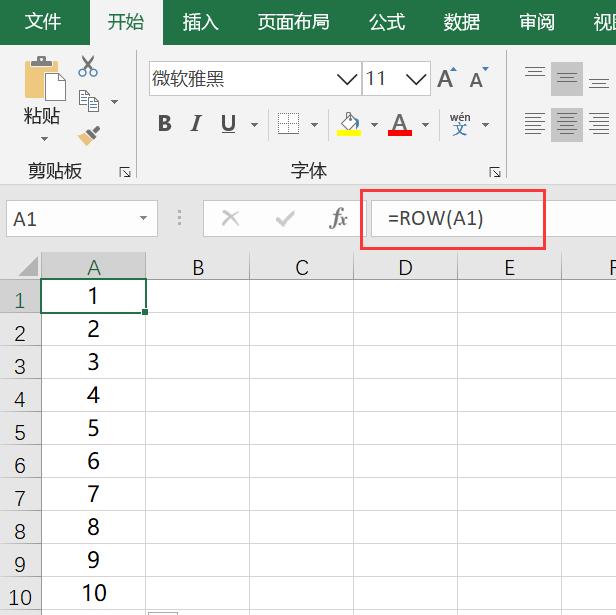616x615 pixels.
Task: Apply the fill color bucket icon
Action: [x=349, y=124]
